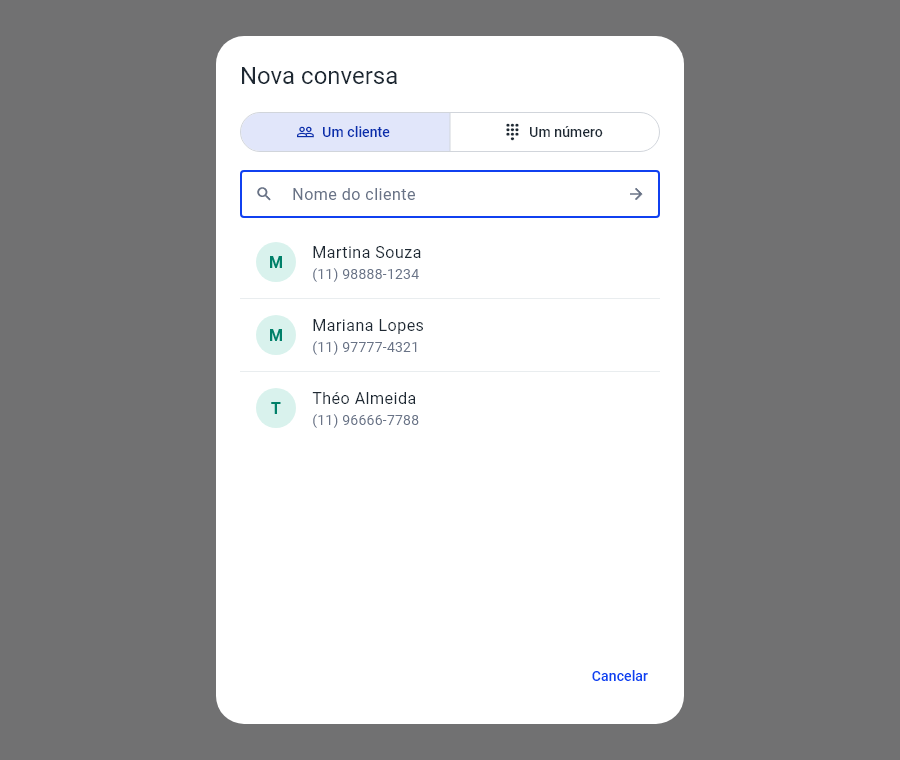
Task: Click Martina Souza's avatar M
Action: 276,262
